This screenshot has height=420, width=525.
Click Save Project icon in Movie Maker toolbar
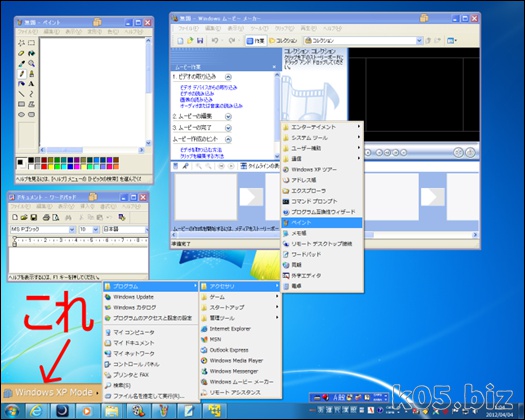(x=200, y=41)
